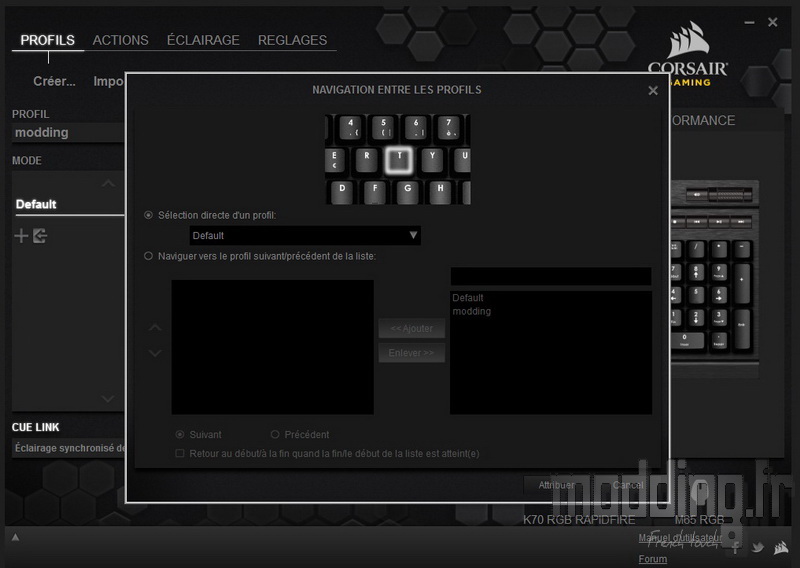
Task: Select modding in available profiles list
Action: coord(471,311)
